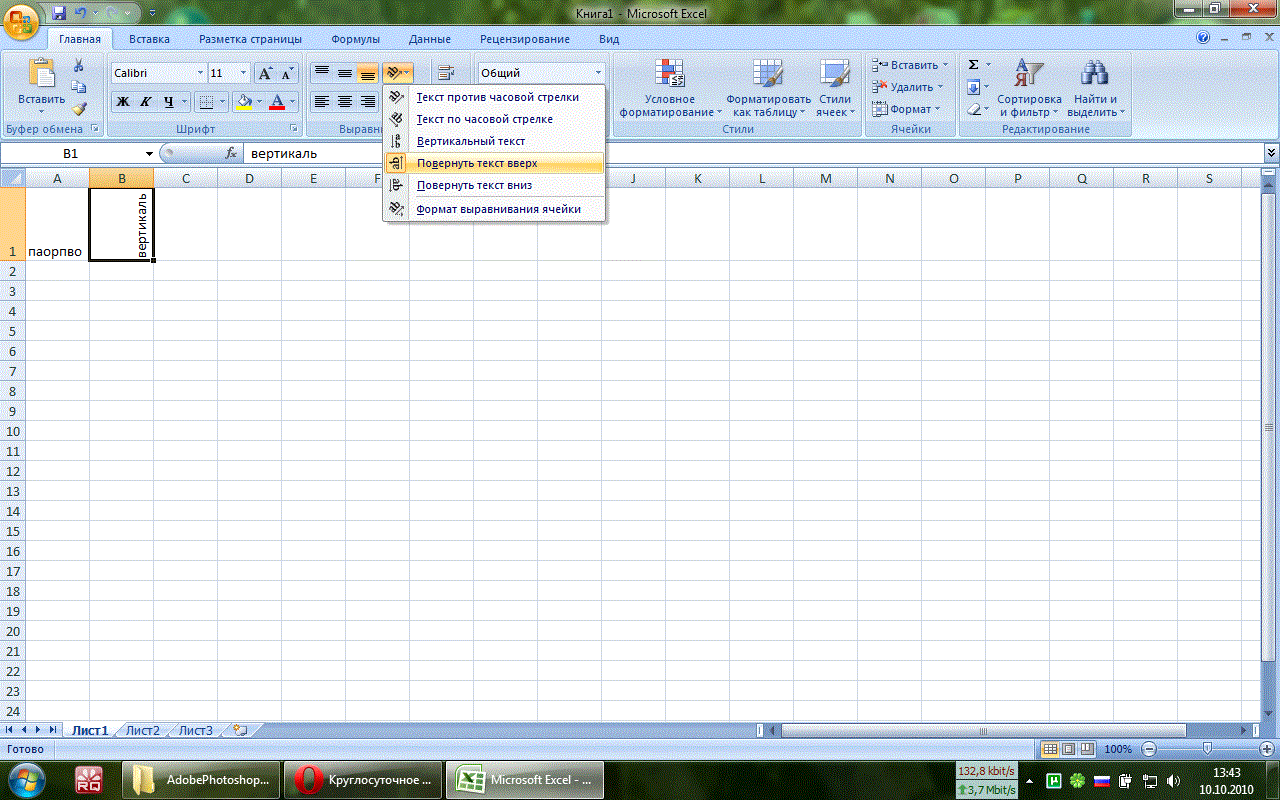Open the Name Box dropdown arrow
1280x800 pixels.
pyautogui.click(x=149, y=153)
